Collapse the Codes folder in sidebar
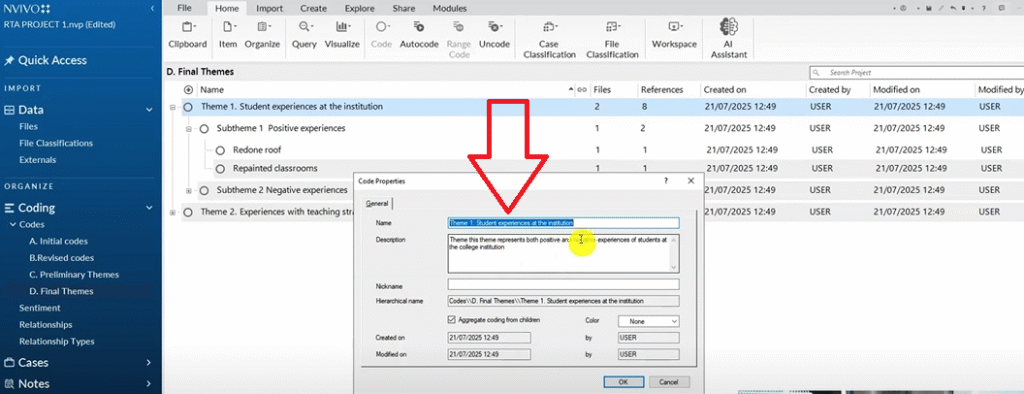The image size is (1024, 394). coord(12,225)
